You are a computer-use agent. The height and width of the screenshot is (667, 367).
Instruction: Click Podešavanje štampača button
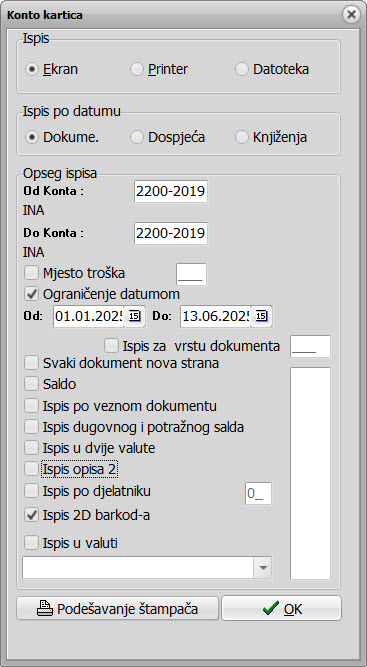tap(117, 609)
